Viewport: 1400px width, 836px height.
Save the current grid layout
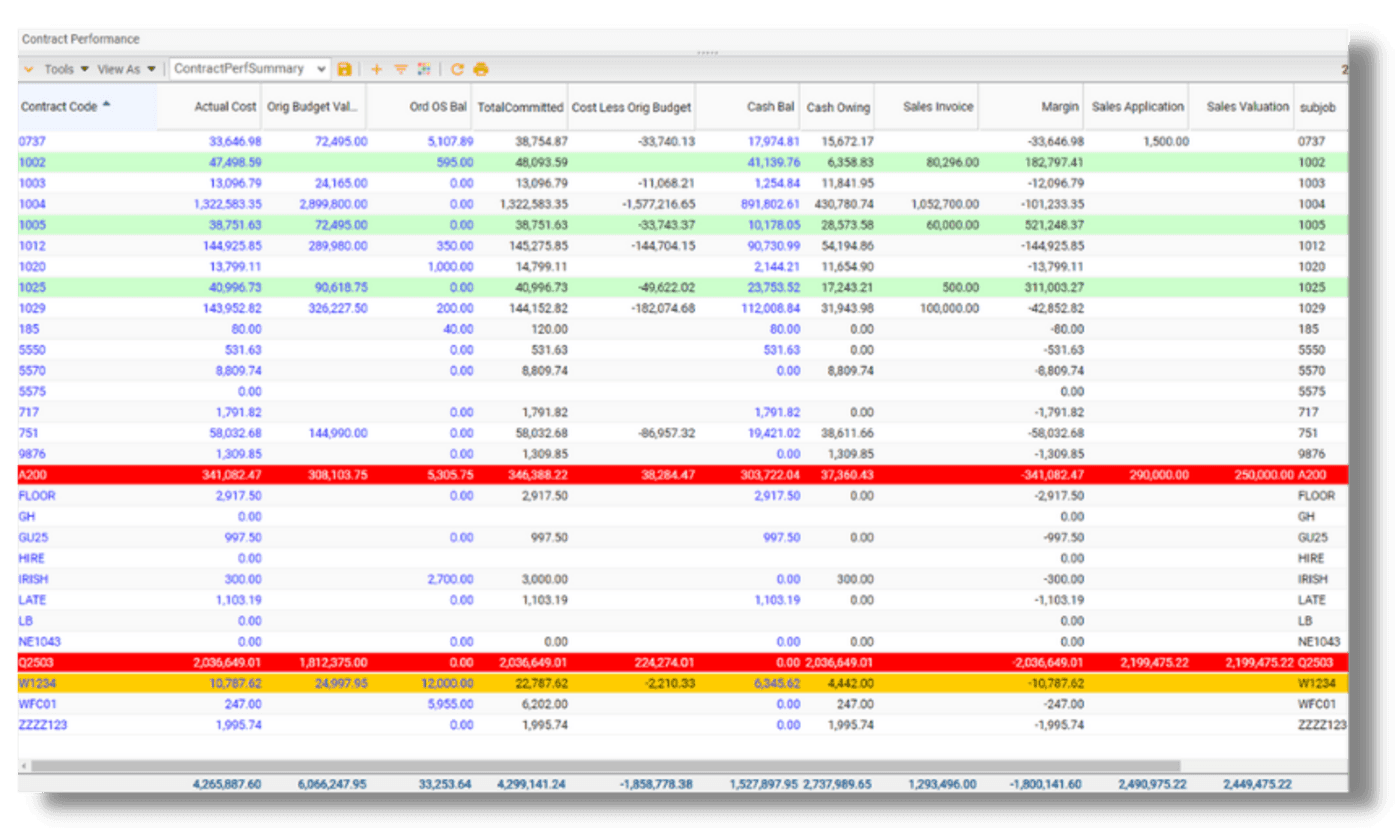pyautogui.click(x=344, y=69)
